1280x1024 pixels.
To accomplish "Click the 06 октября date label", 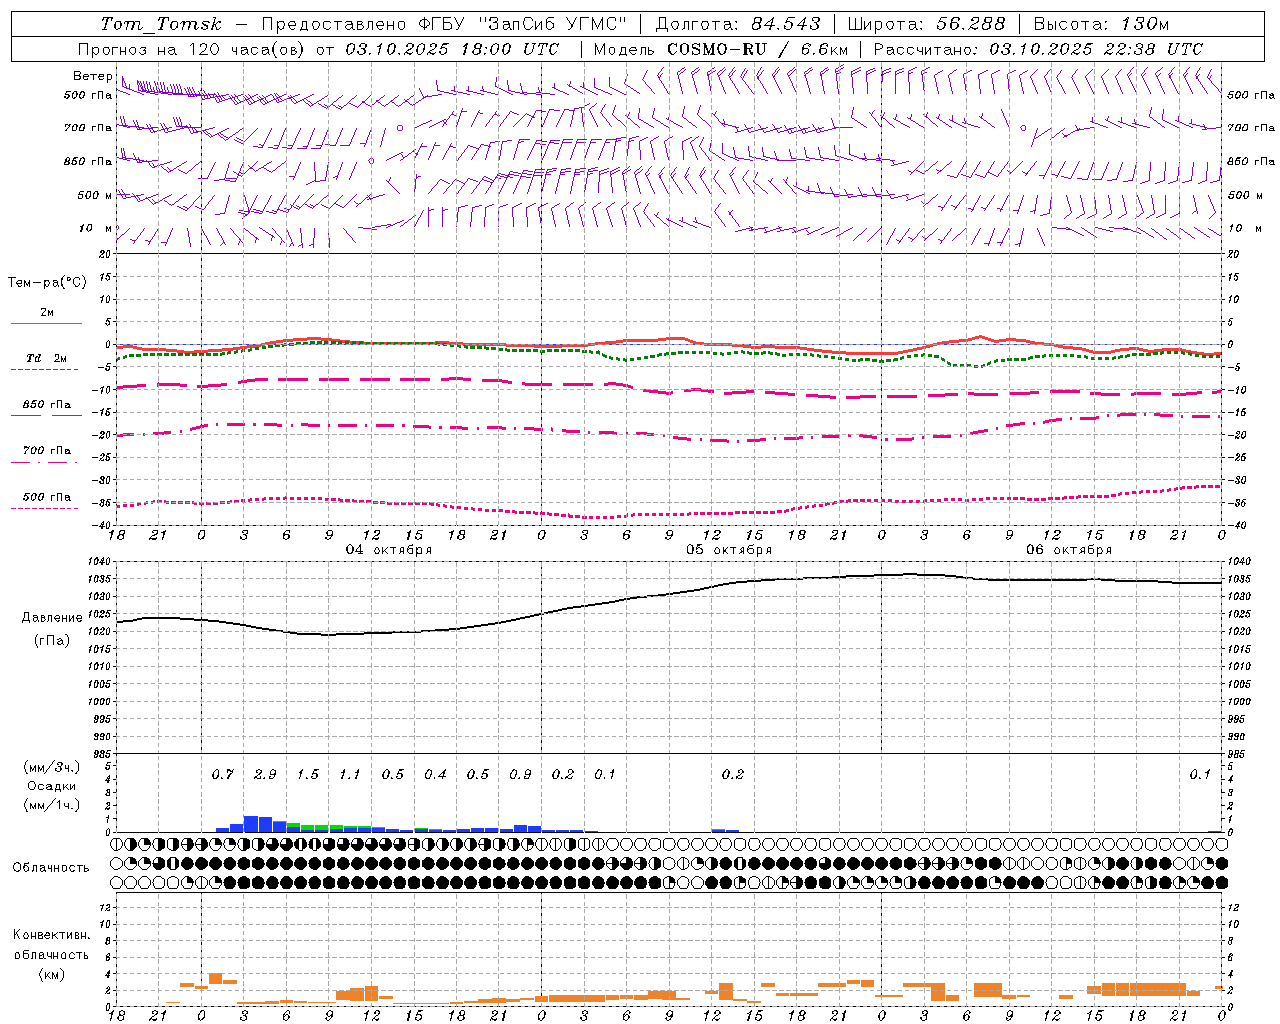I will [x=1068, y=550].
